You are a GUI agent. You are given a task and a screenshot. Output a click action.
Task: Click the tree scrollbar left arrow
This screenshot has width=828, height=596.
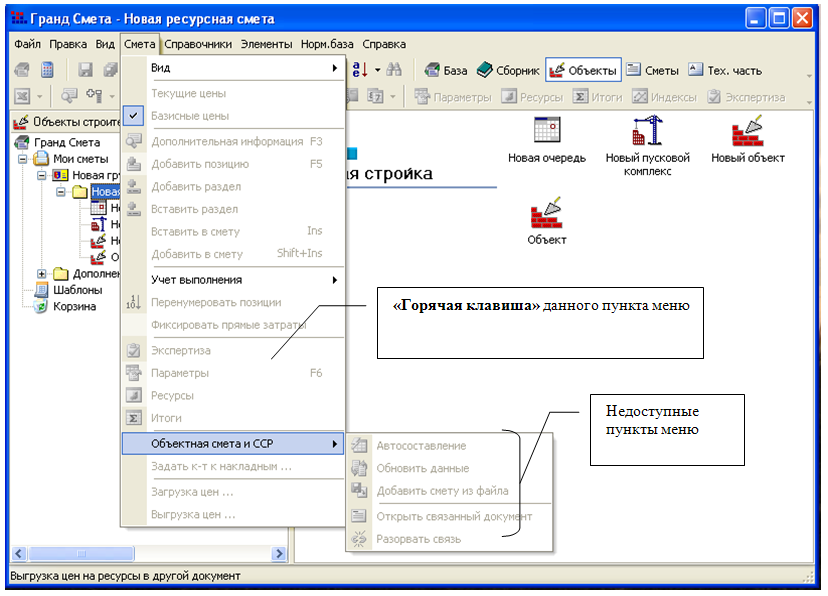coord(19,553)
